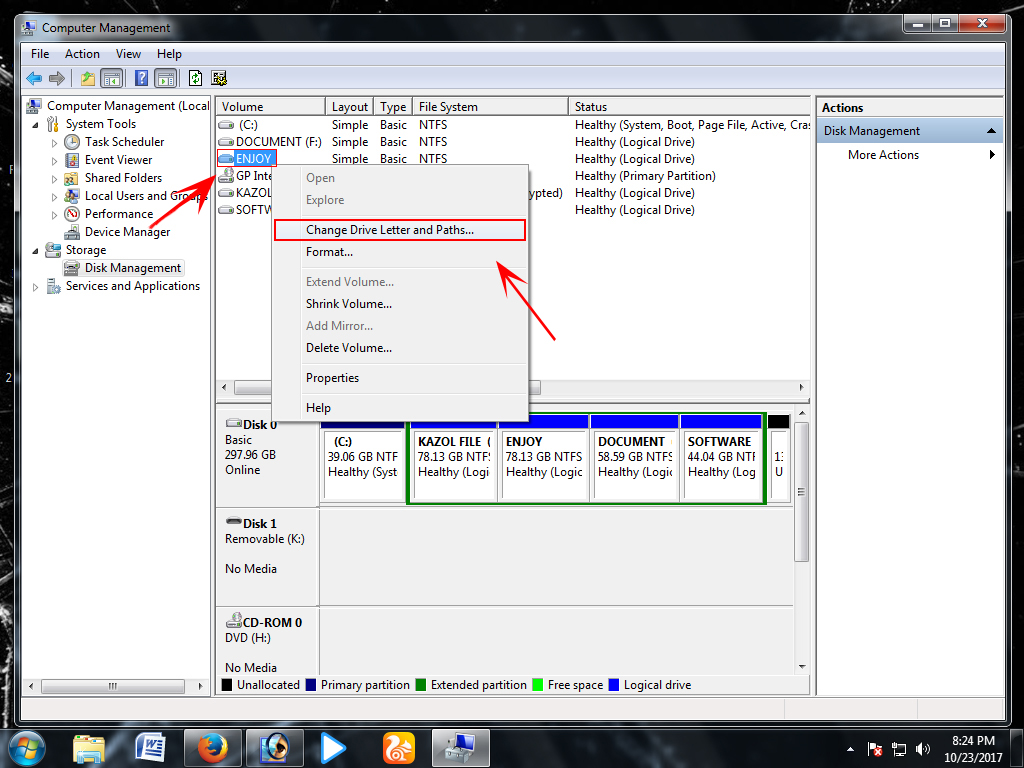Expand the Task Scheduler node
Screen dimensions: 1024x768
click(54, 142)
